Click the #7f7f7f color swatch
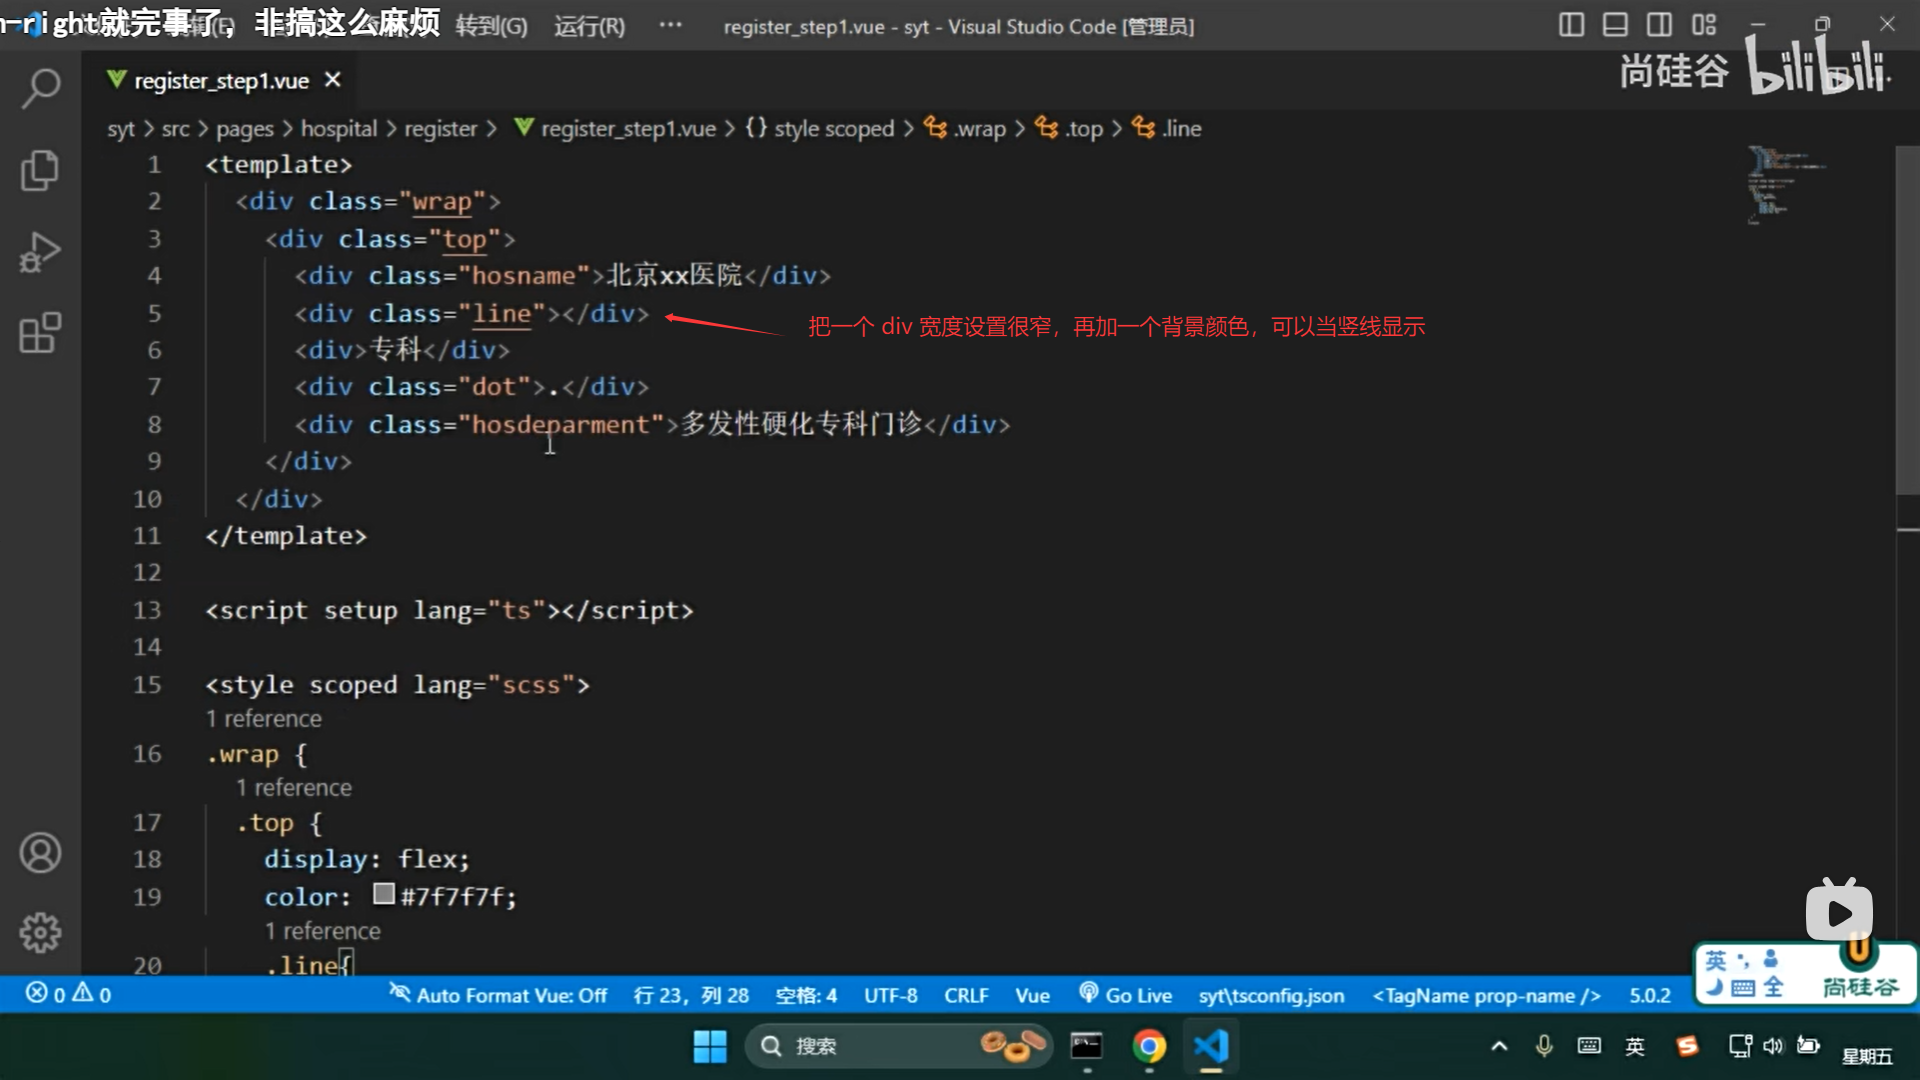The height and width of the screenshot is (1080, 1920). pos(384,894)
